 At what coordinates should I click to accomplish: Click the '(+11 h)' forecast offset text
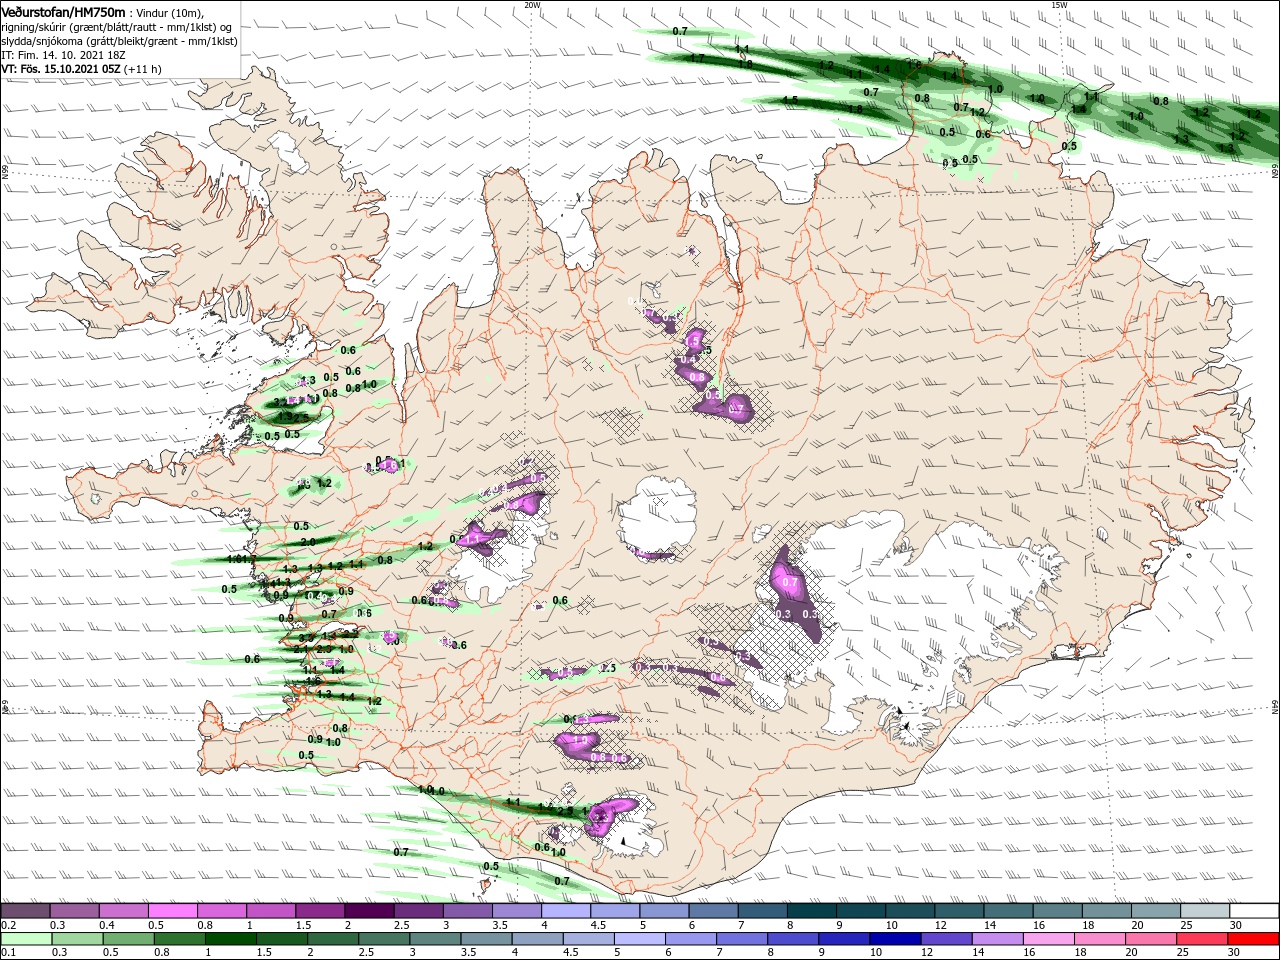143,69
